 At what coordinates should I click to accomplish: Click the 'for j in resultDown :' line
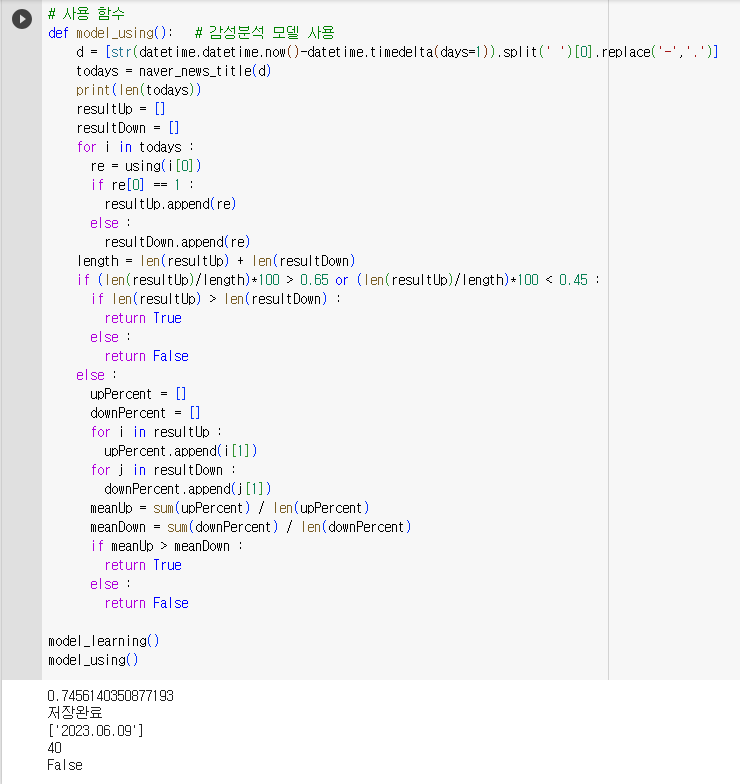pos(163,470)
